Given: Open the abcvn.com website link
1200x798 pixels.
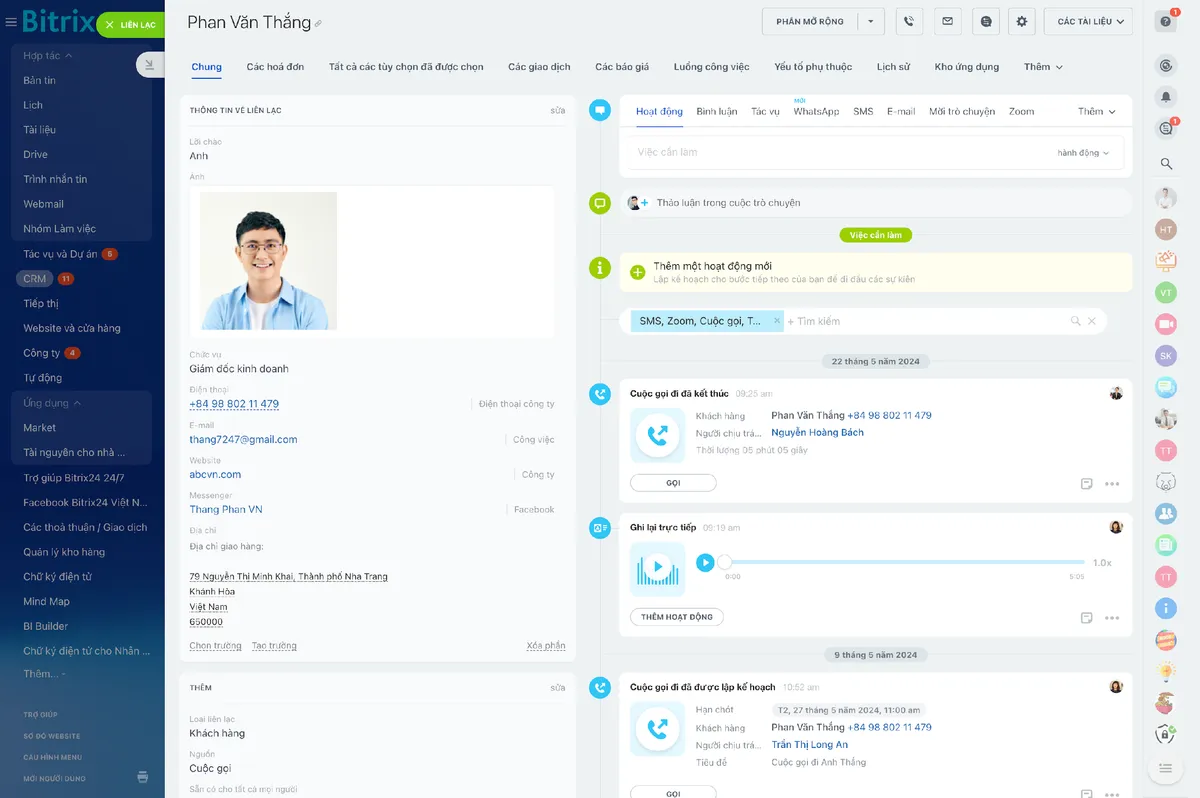Looking at the screenshot, I should click(215, 474).
